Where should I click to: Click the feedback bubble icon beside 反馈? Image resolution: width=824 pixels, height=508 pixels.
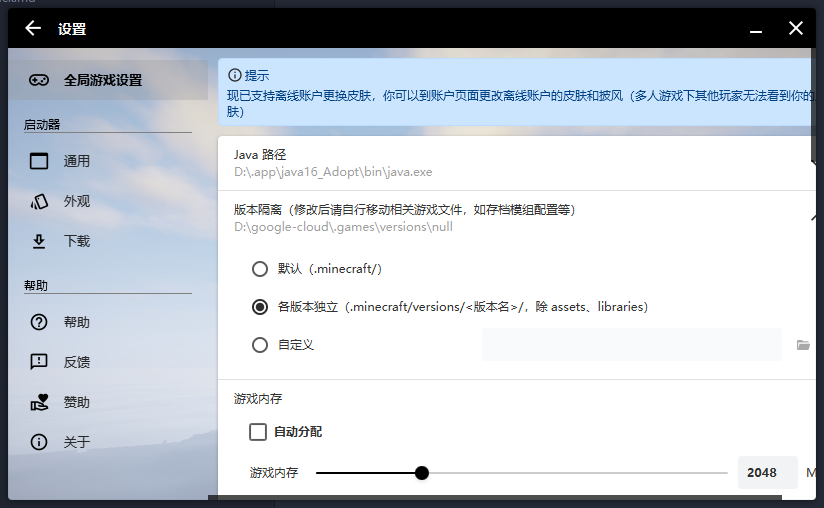tap(39, 362)
